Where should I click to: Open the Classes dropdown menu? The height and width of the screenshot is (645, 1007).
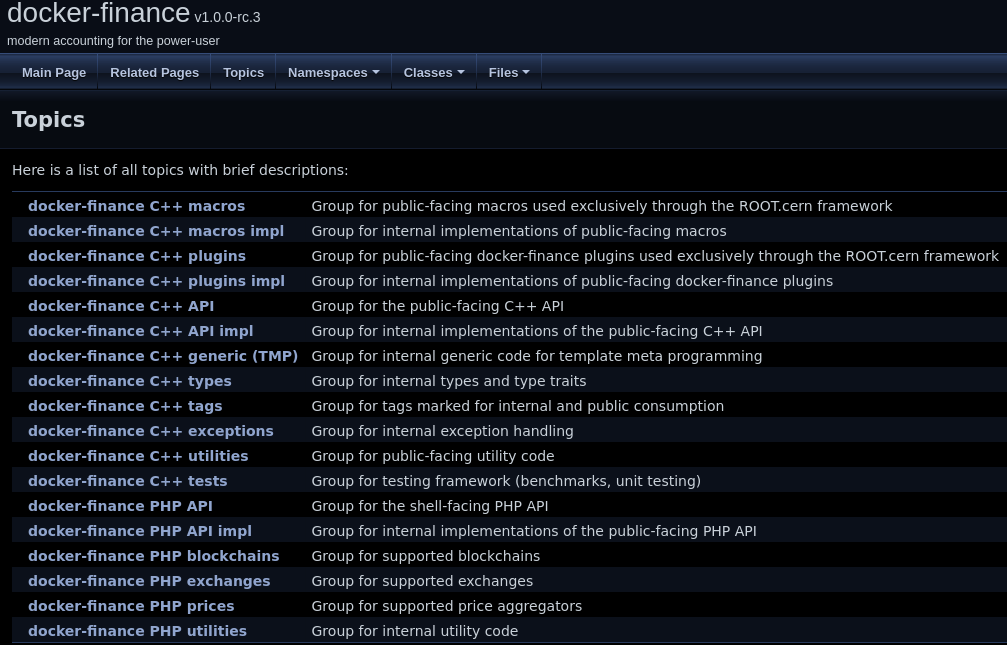pos(433,72)
